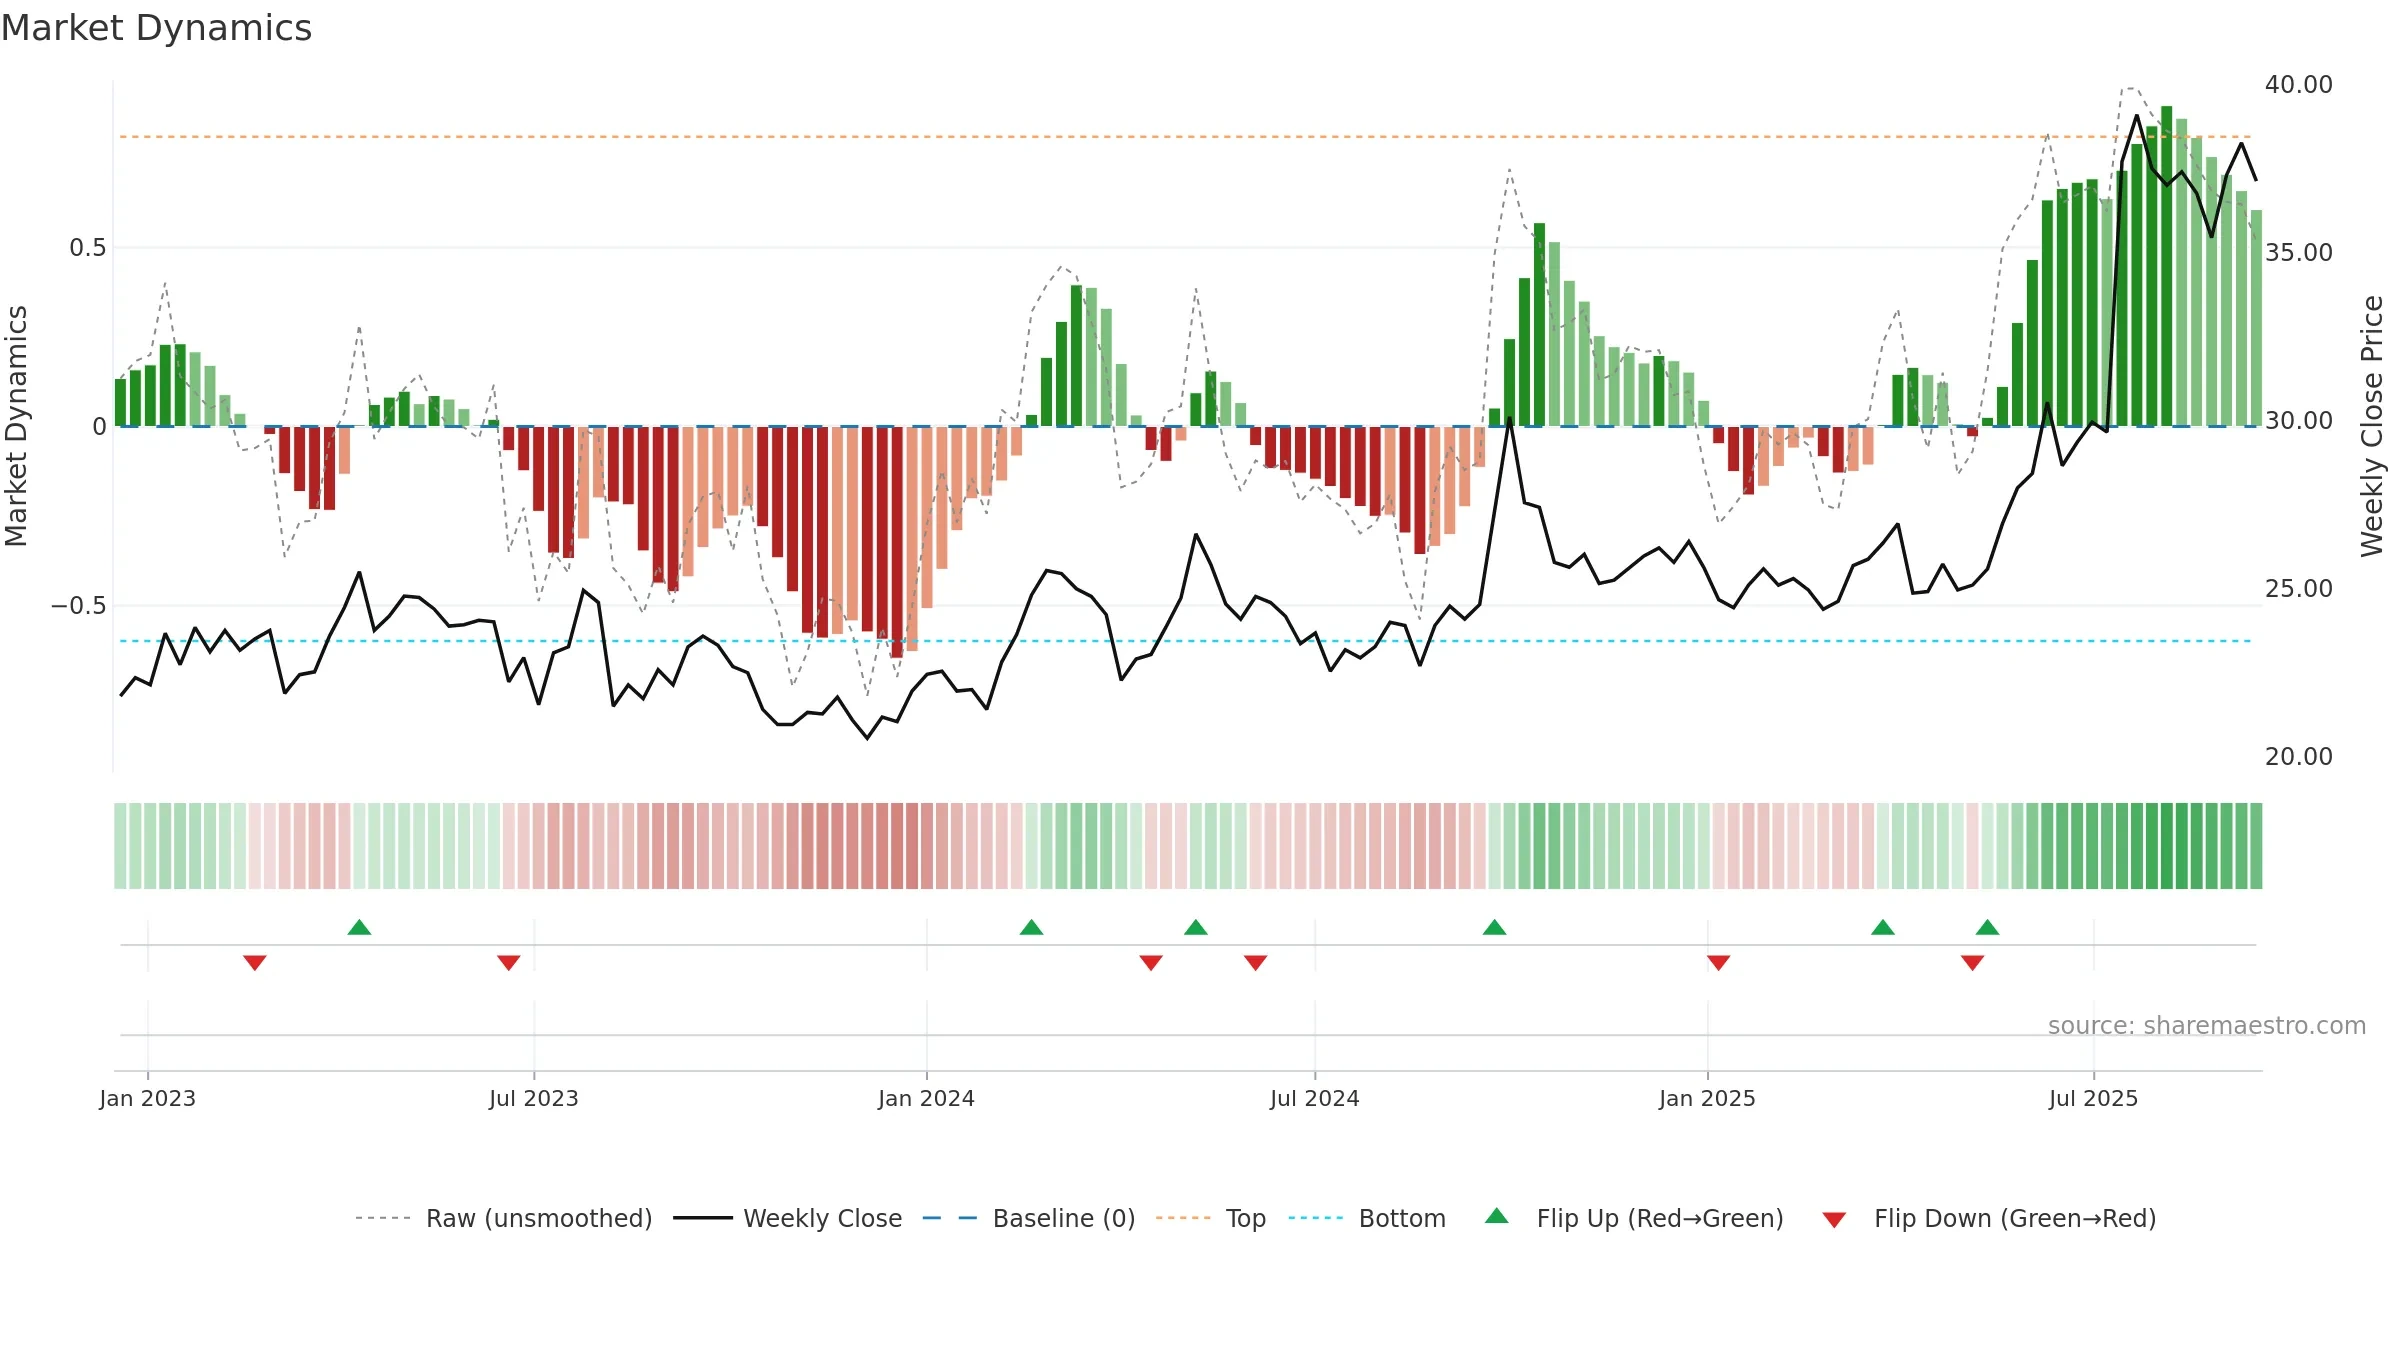Click the 25.00 price axis tick
The image size is (2400, 1350).
point(2299,588)
